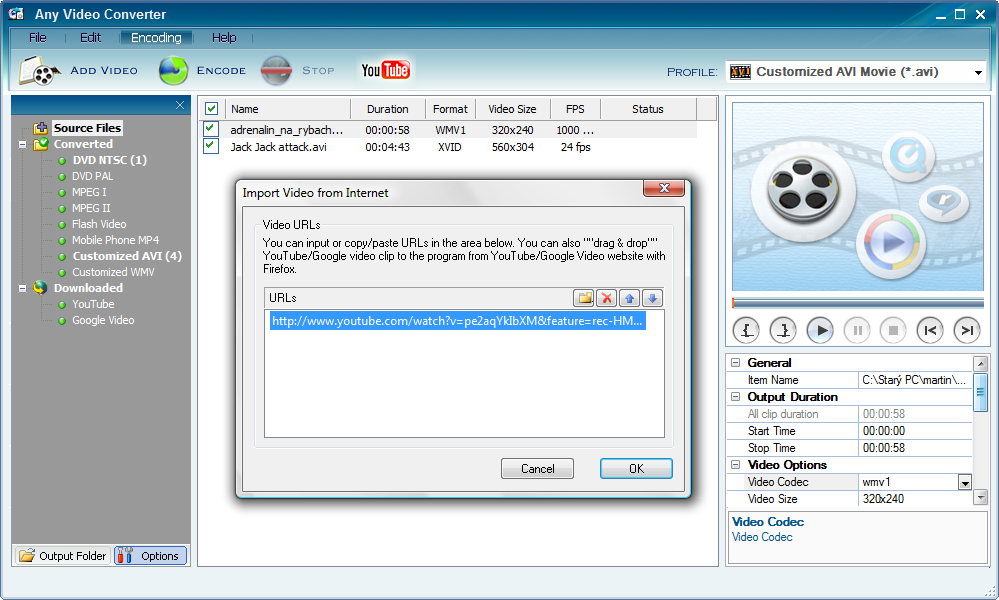The width and height of the screenshot is (999, 600).
Task: Set clip end marker button
Action: pos(783,330)
